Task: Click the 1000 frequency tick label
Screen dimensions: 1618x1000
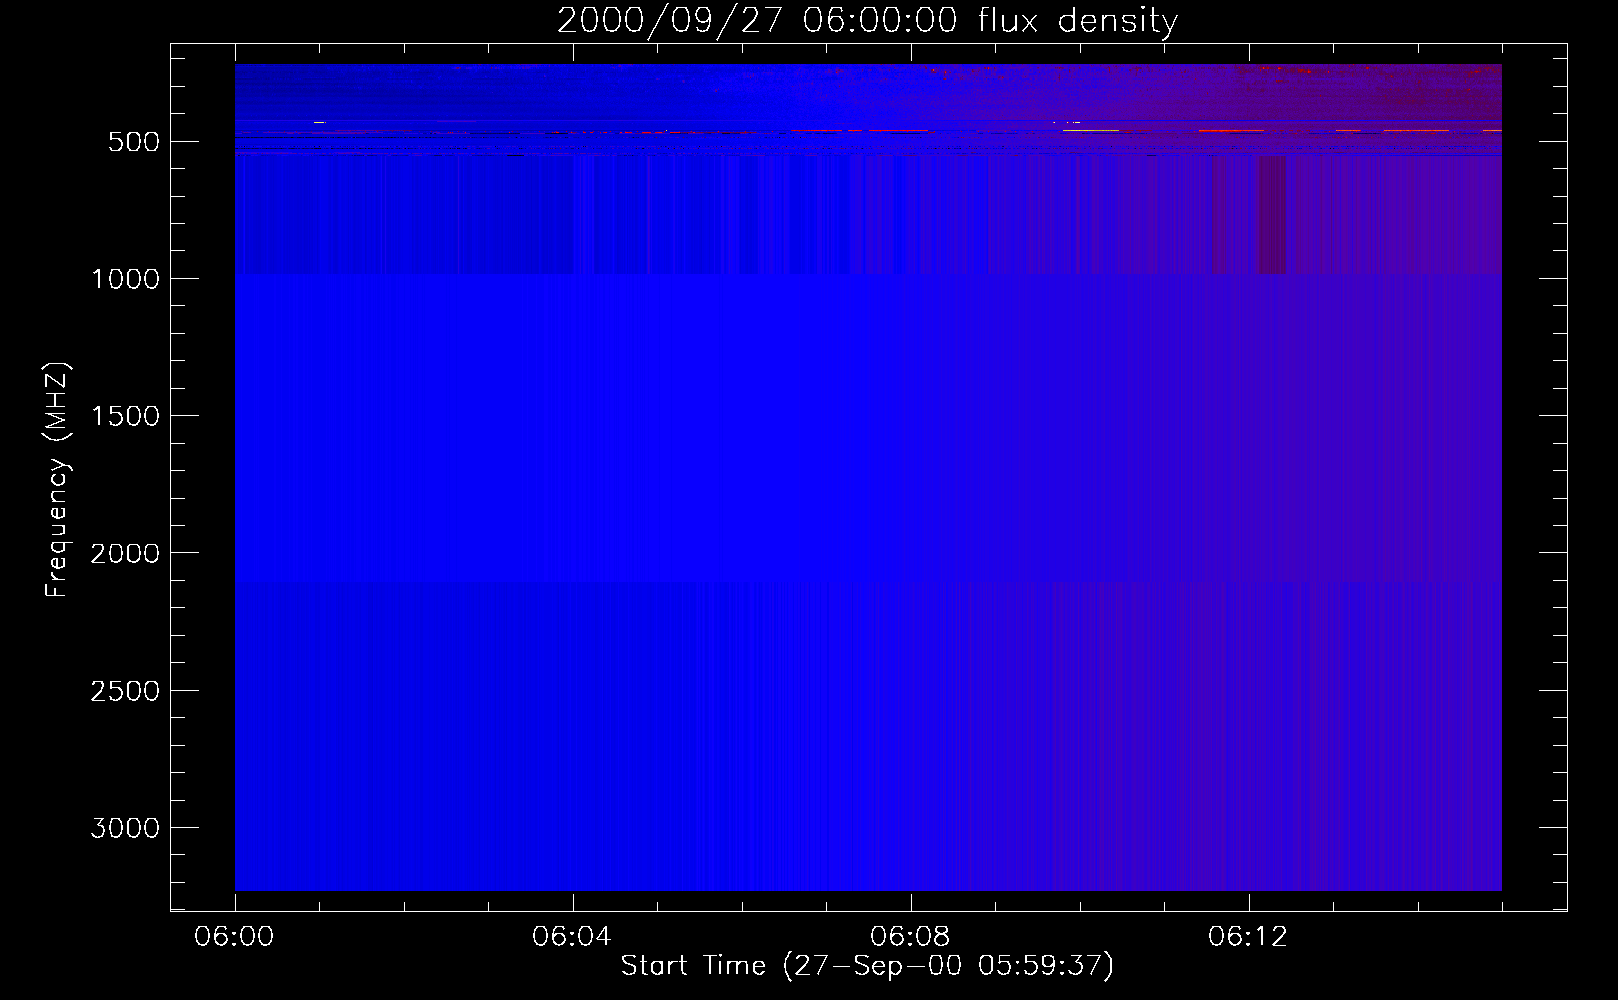Action: click(125, 279)
